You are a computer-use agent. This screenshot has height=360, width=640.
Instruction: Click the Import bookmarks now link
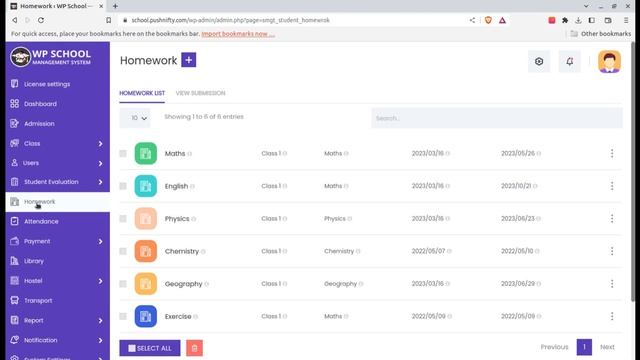tap(238, 34)
